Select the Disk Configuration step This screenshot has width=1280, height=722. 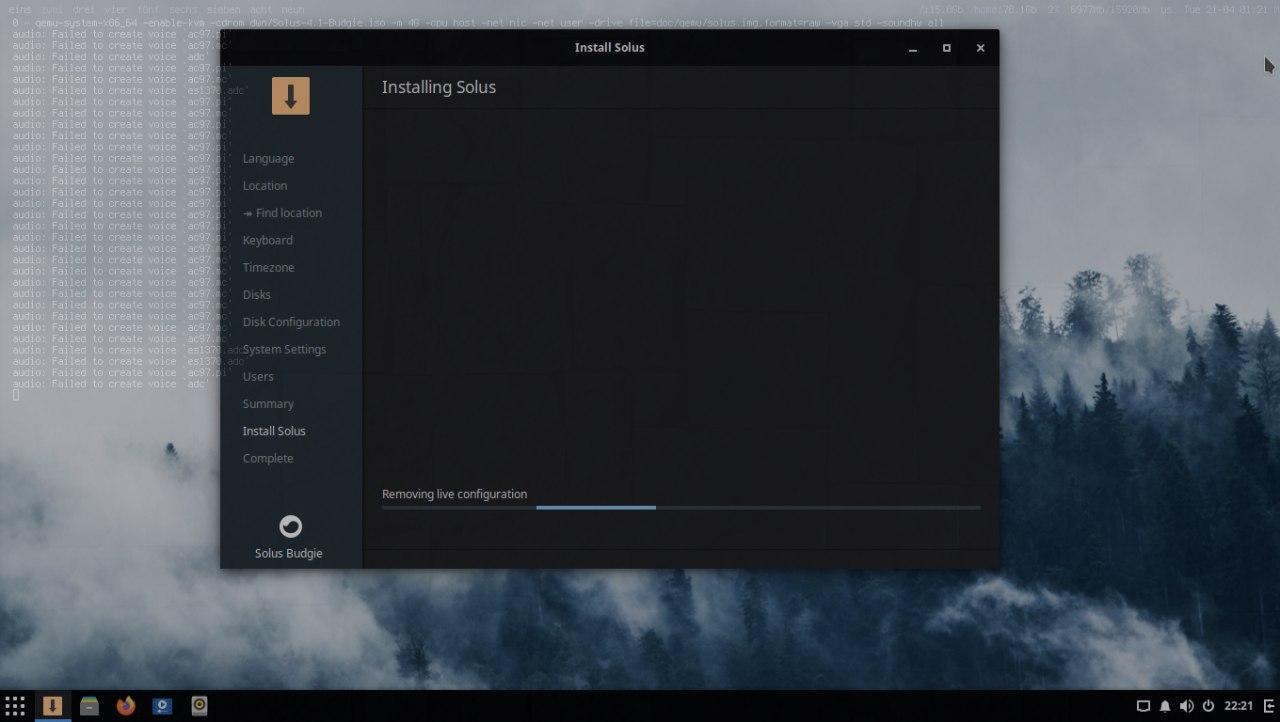(x=291, y=322)
